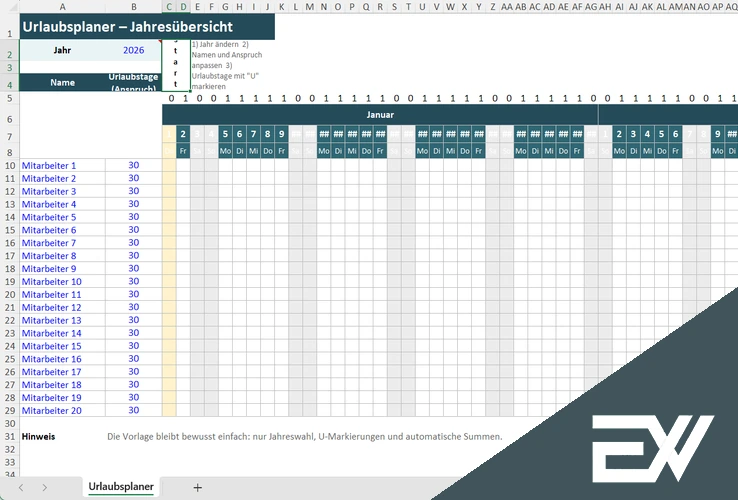Select row 10 header
Image resolution: width=738 pixels, height=500 pixels.
[9, 165]
